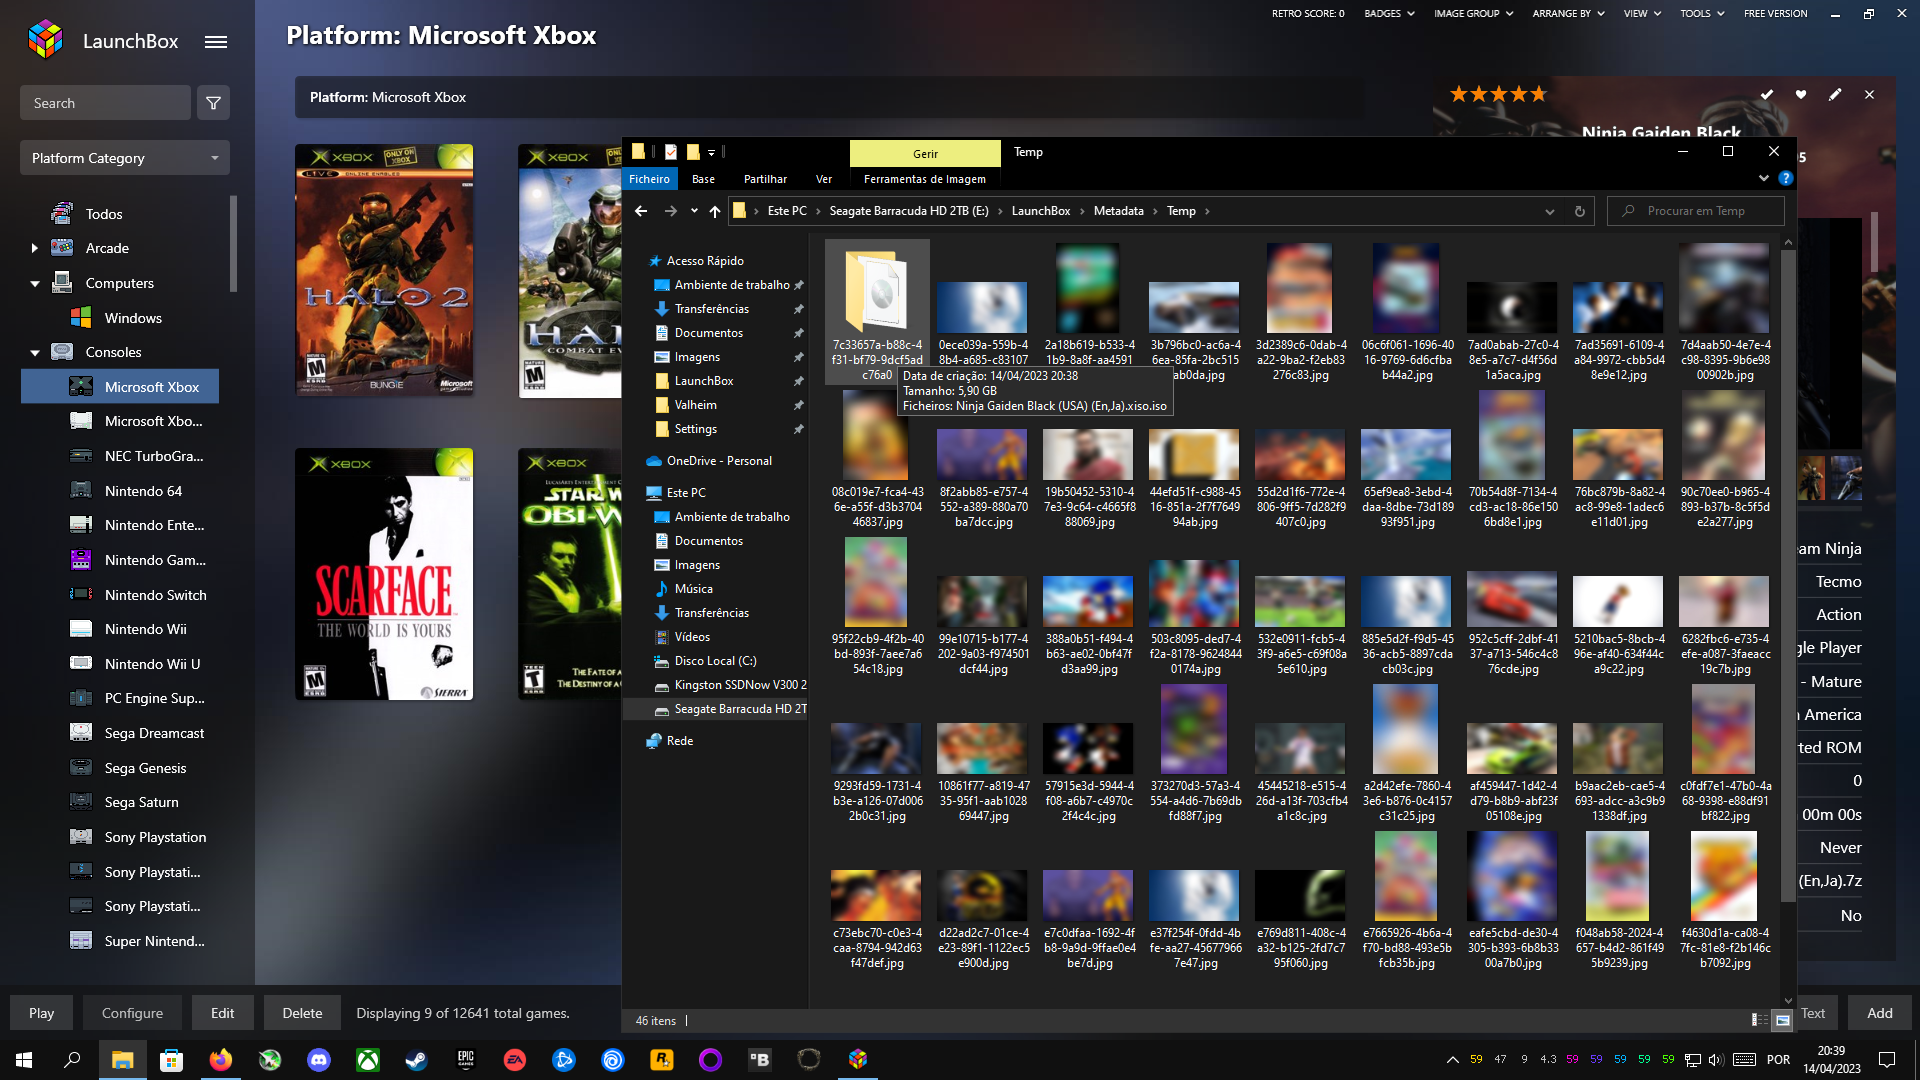Open the Base ribbon tab
The image size is (1922, 1080).
(x=704, y=179)
